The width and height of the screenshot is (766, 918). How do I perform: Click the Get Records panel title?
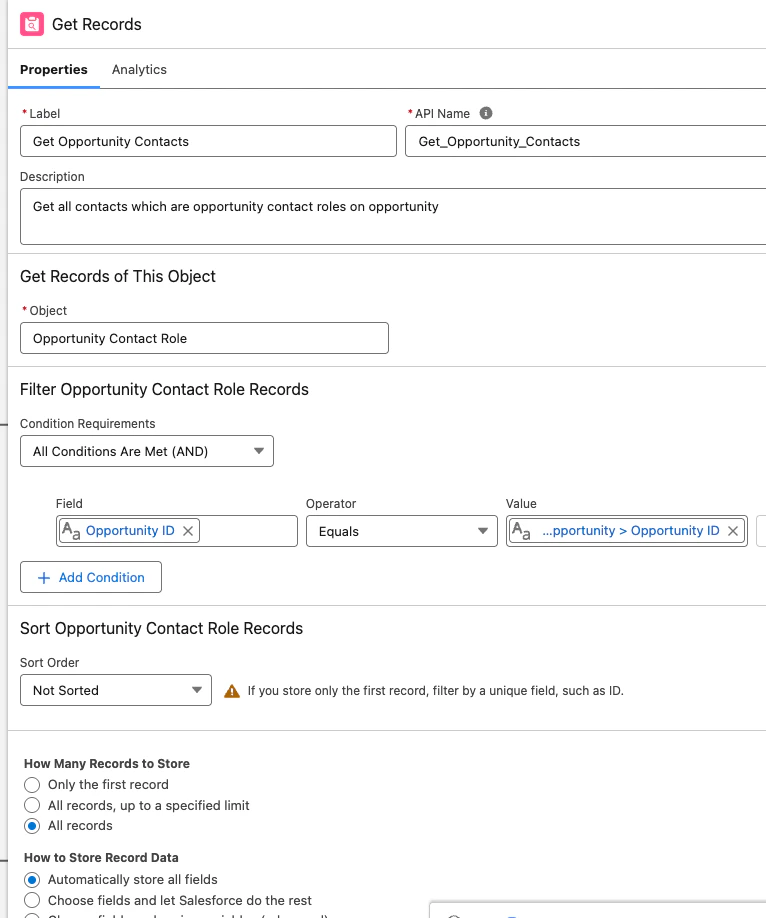point(97,24)
